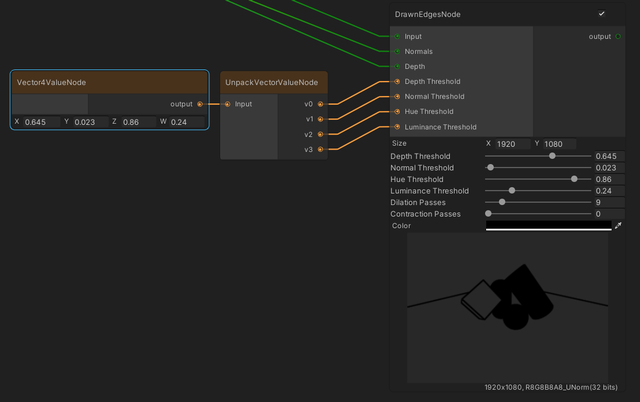This screenshot has height=402, width=640.
Task: Click the eyedropper icon beside the Color field
Action: pyautogui.click(x=618, y=226)
